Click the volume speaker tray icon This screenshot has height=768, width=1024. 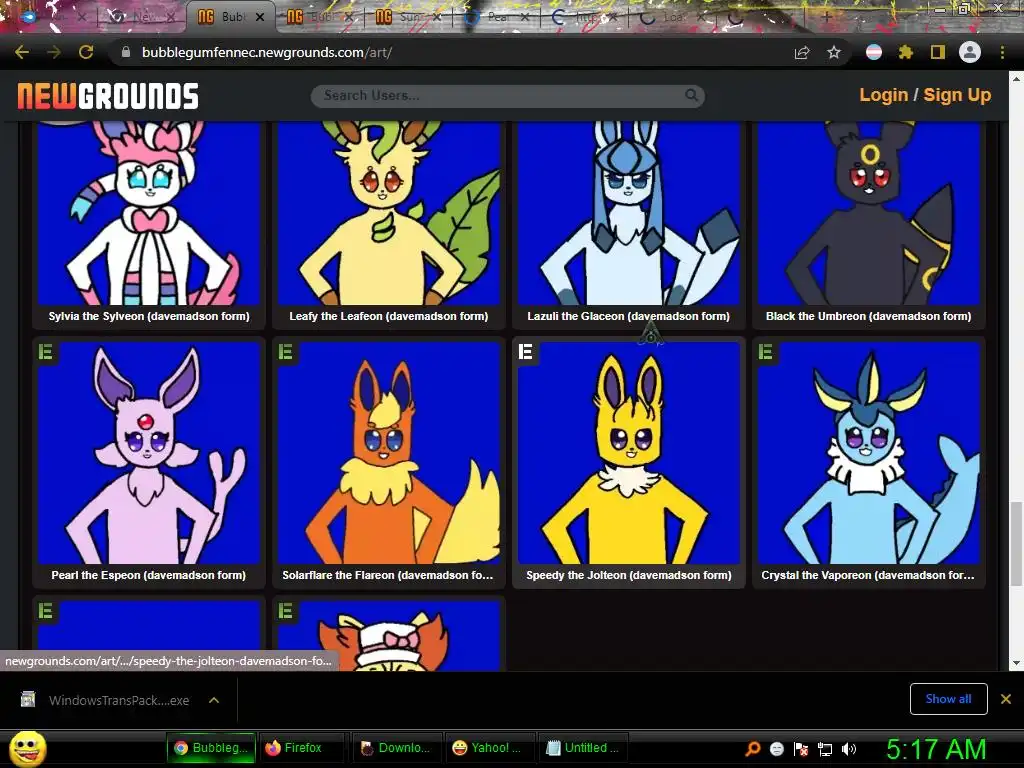(849, 749)
